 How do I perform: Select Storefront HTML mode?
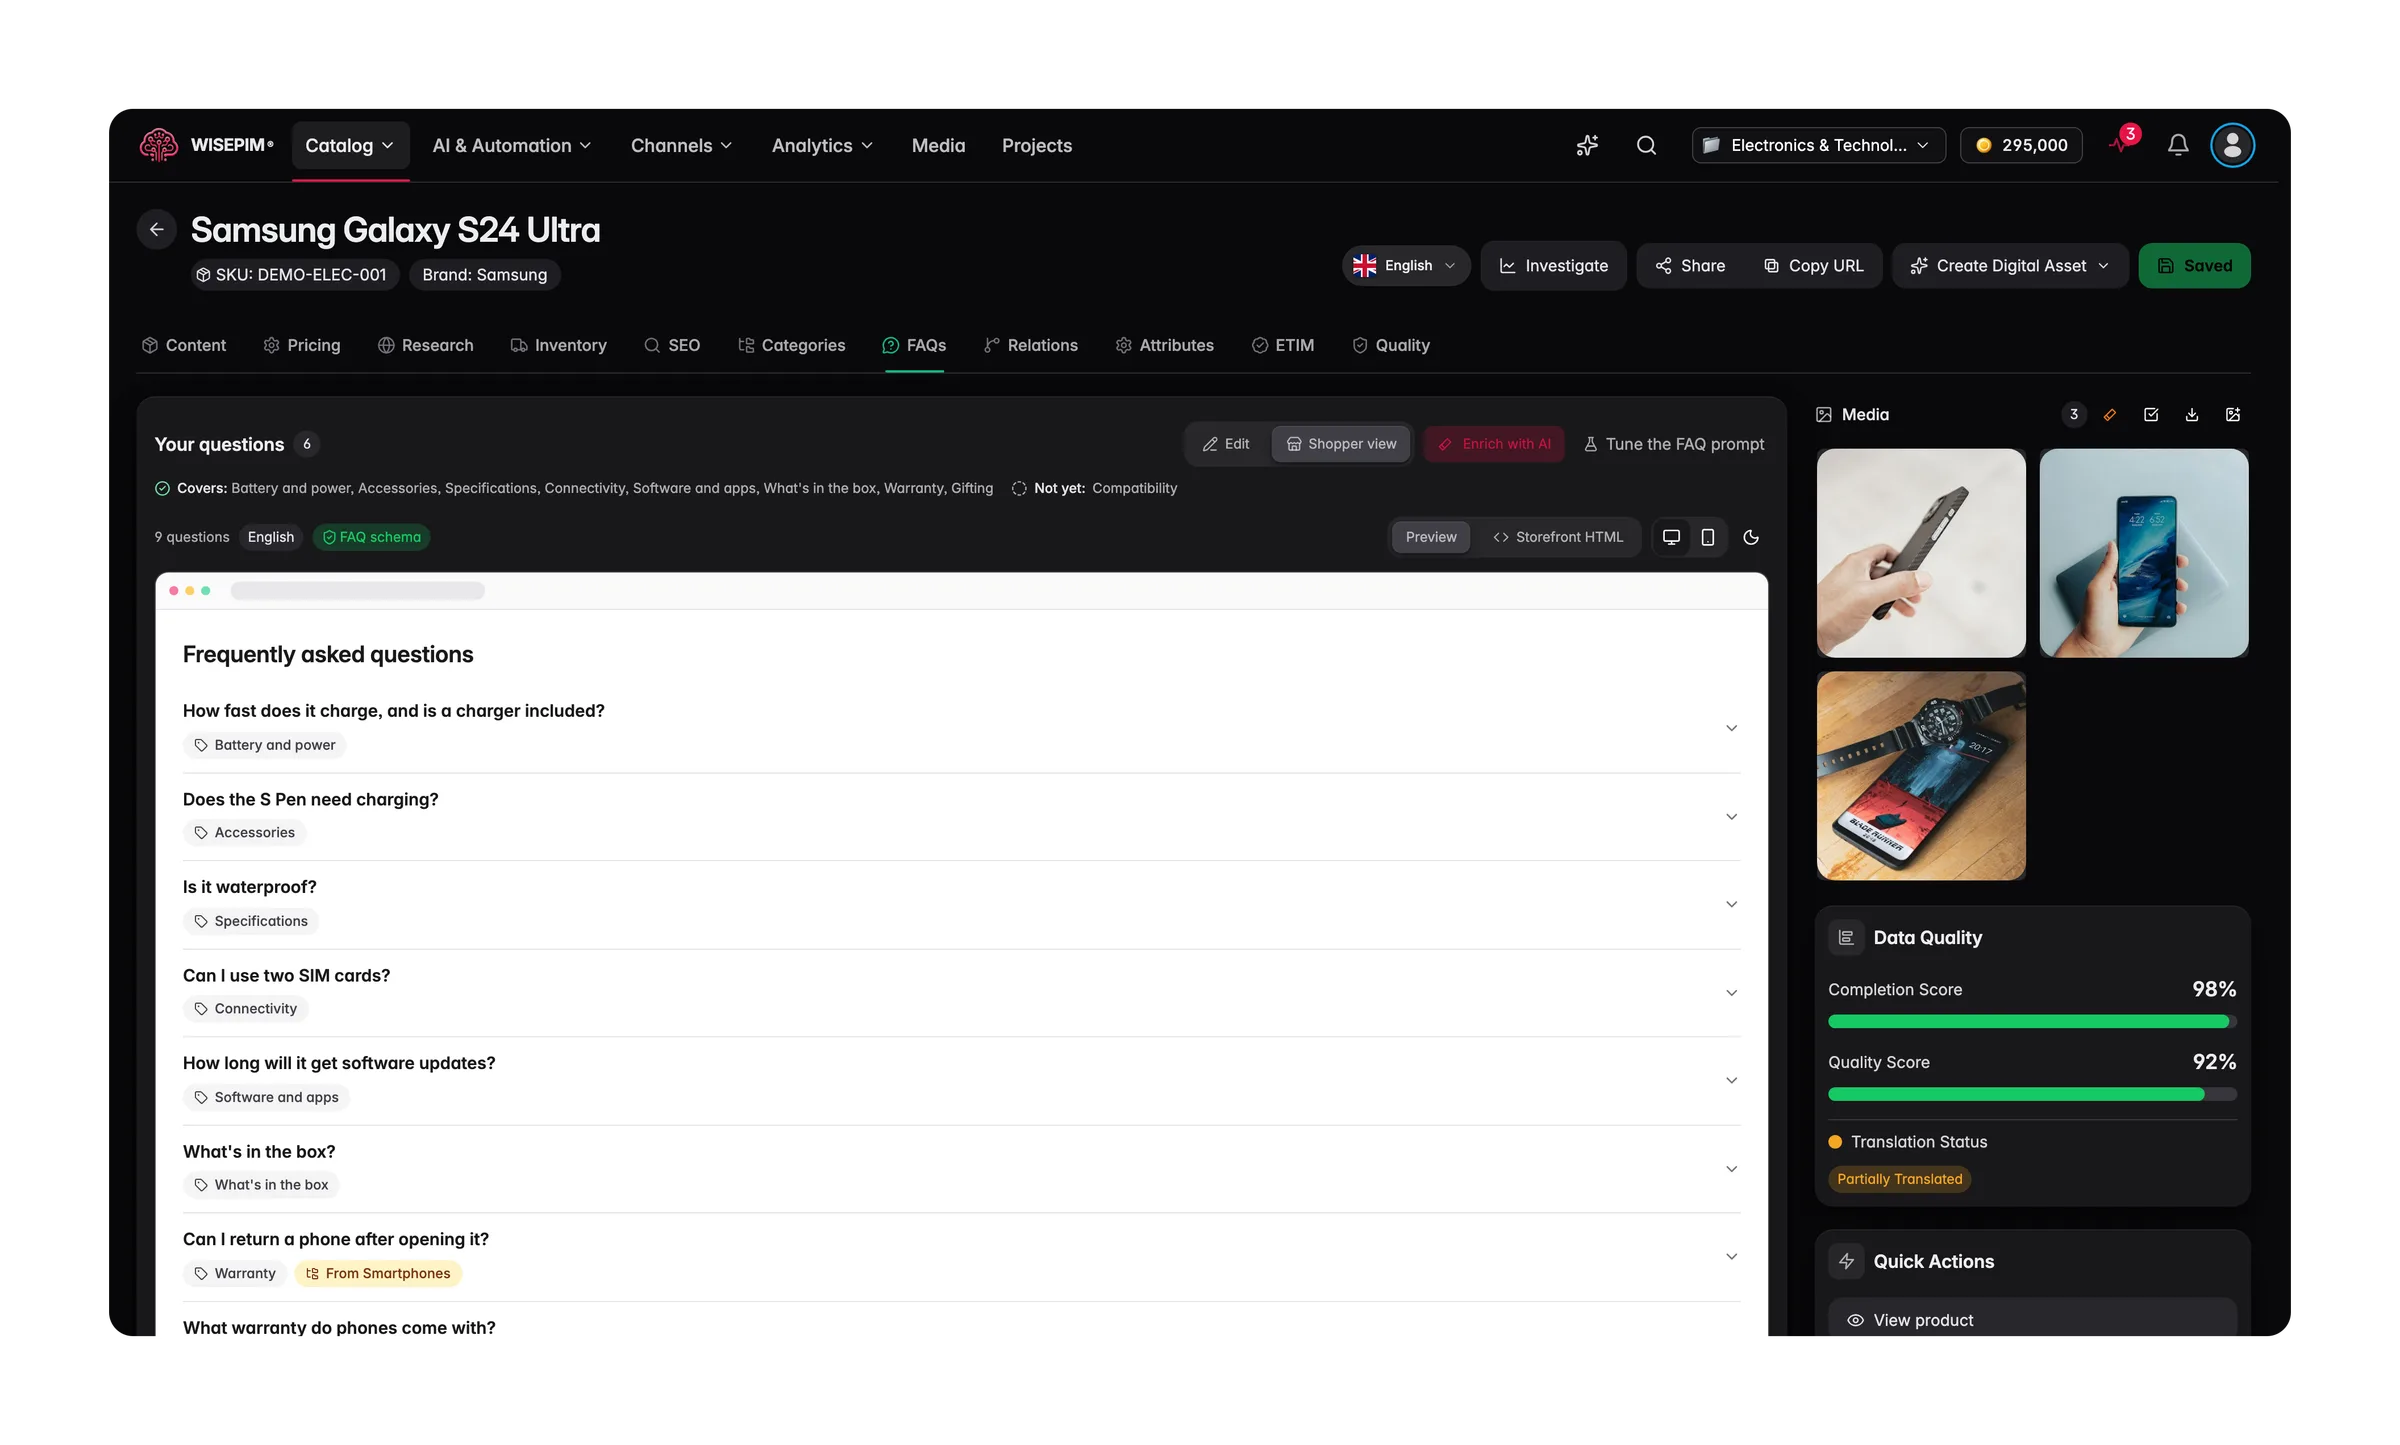pos(1558,538)
